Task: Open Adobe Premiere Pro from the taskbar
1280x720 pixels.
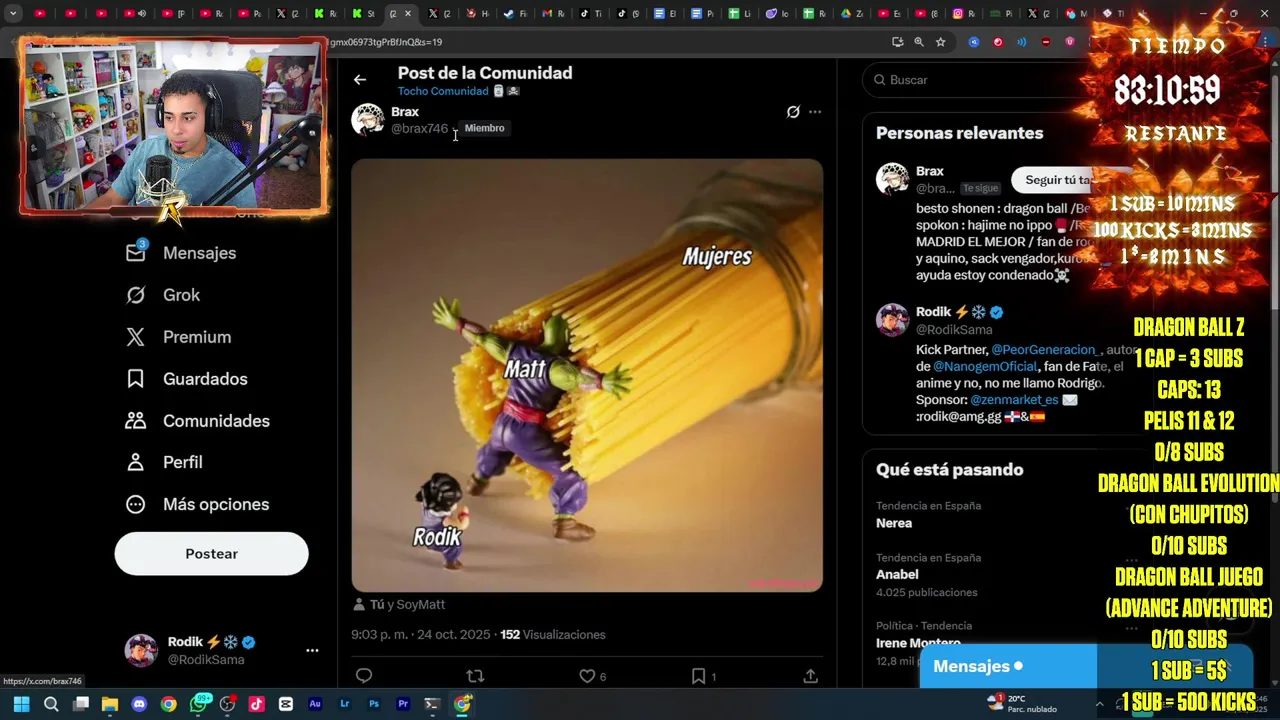Action: [x=403, y=704]
